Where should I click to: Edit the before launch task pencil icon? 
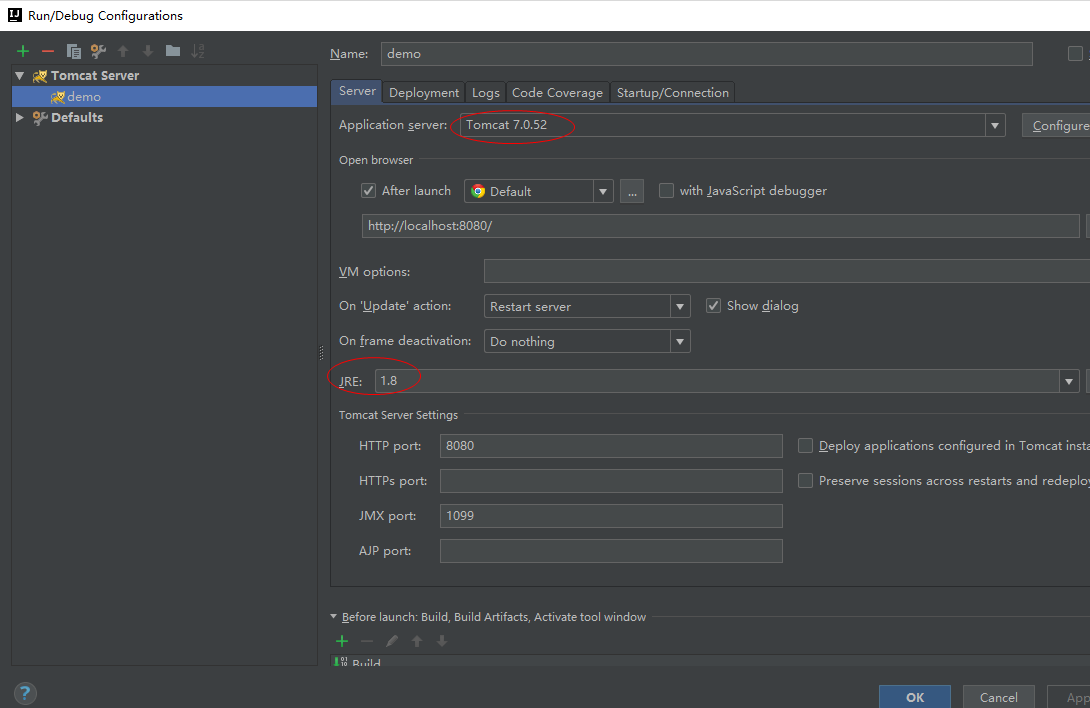[392, 641]
